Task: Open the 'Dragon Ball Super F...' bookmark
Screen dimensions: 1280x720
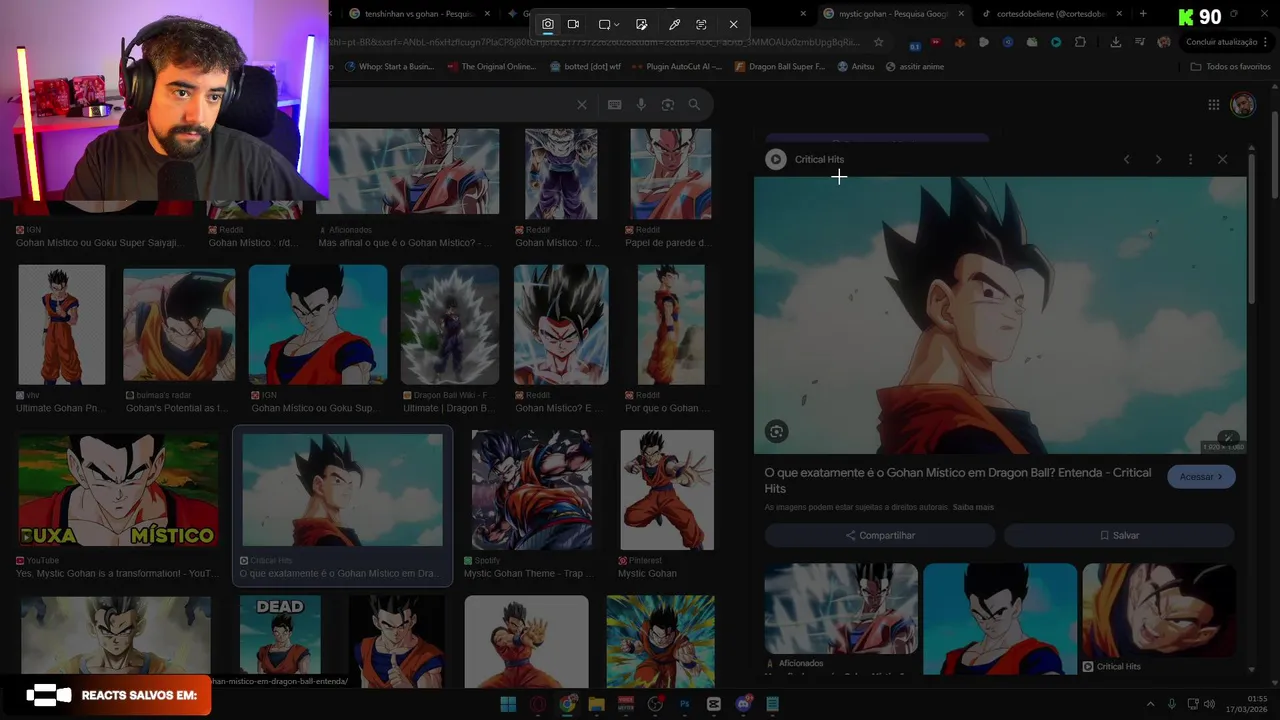Action: [x=780, y=67]
